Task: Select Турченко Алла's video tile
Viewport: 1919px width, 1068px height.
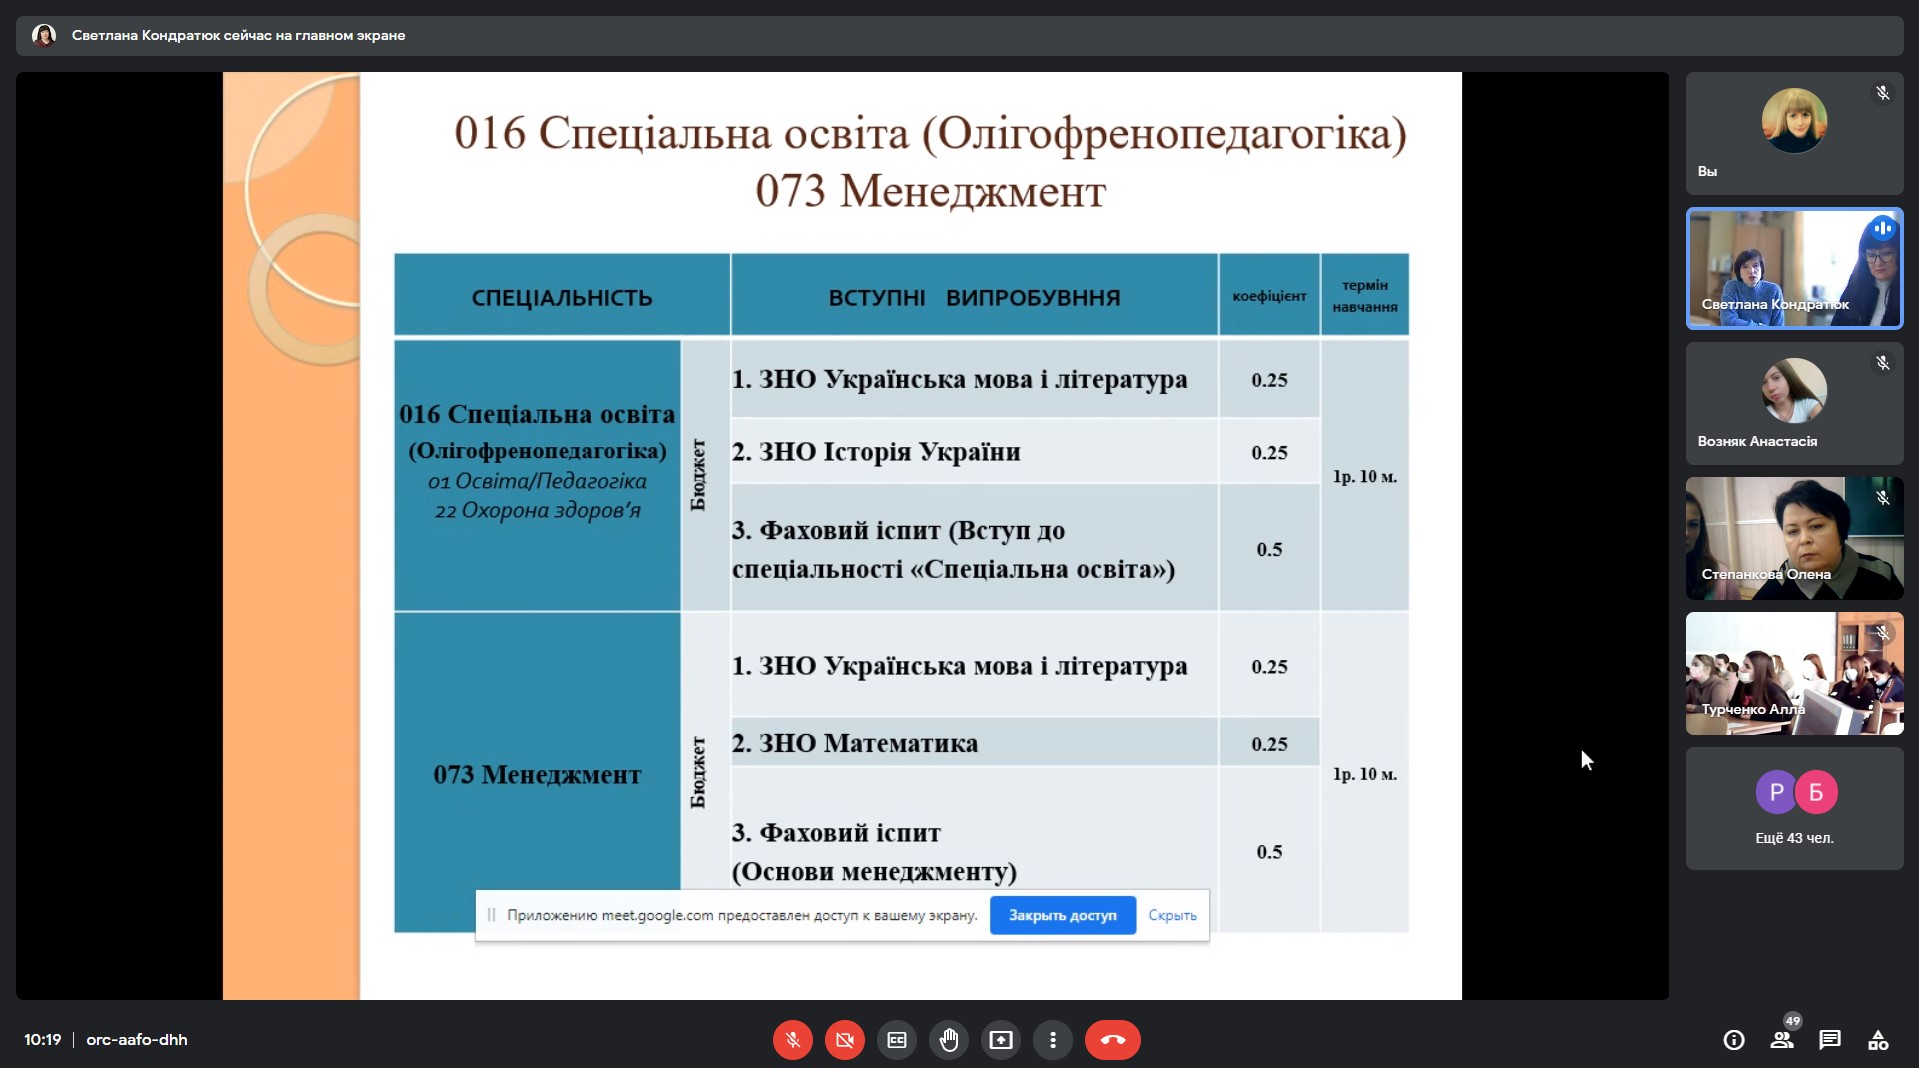Action: coord(1794,673)
